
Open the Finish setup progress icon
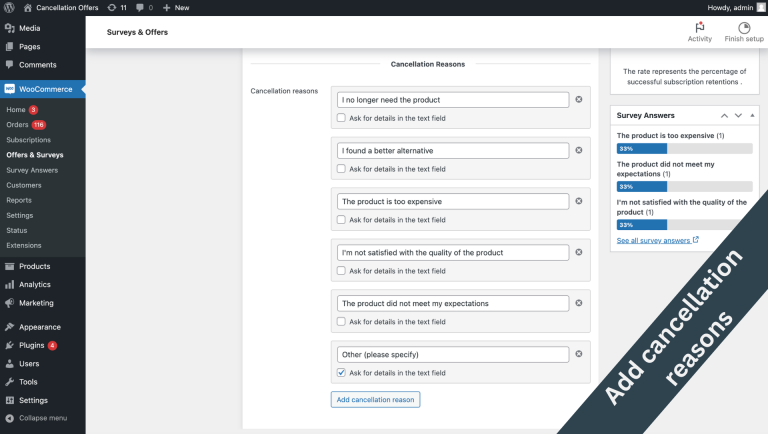pyautogui.click(x=744, y=32)
